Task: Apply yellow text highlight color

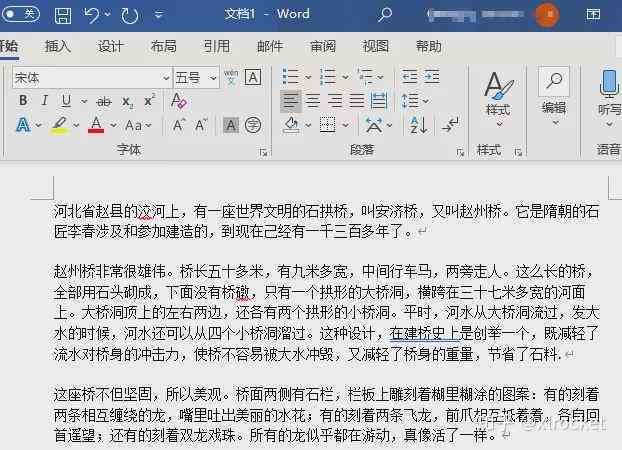Action: point(60,125)
